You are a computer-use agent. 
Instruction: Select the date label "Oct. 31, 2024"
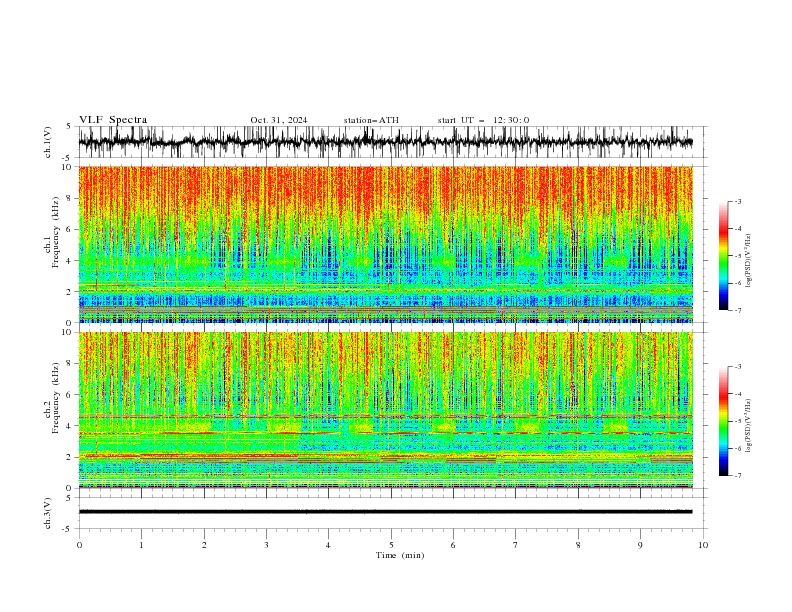point(279,120)
